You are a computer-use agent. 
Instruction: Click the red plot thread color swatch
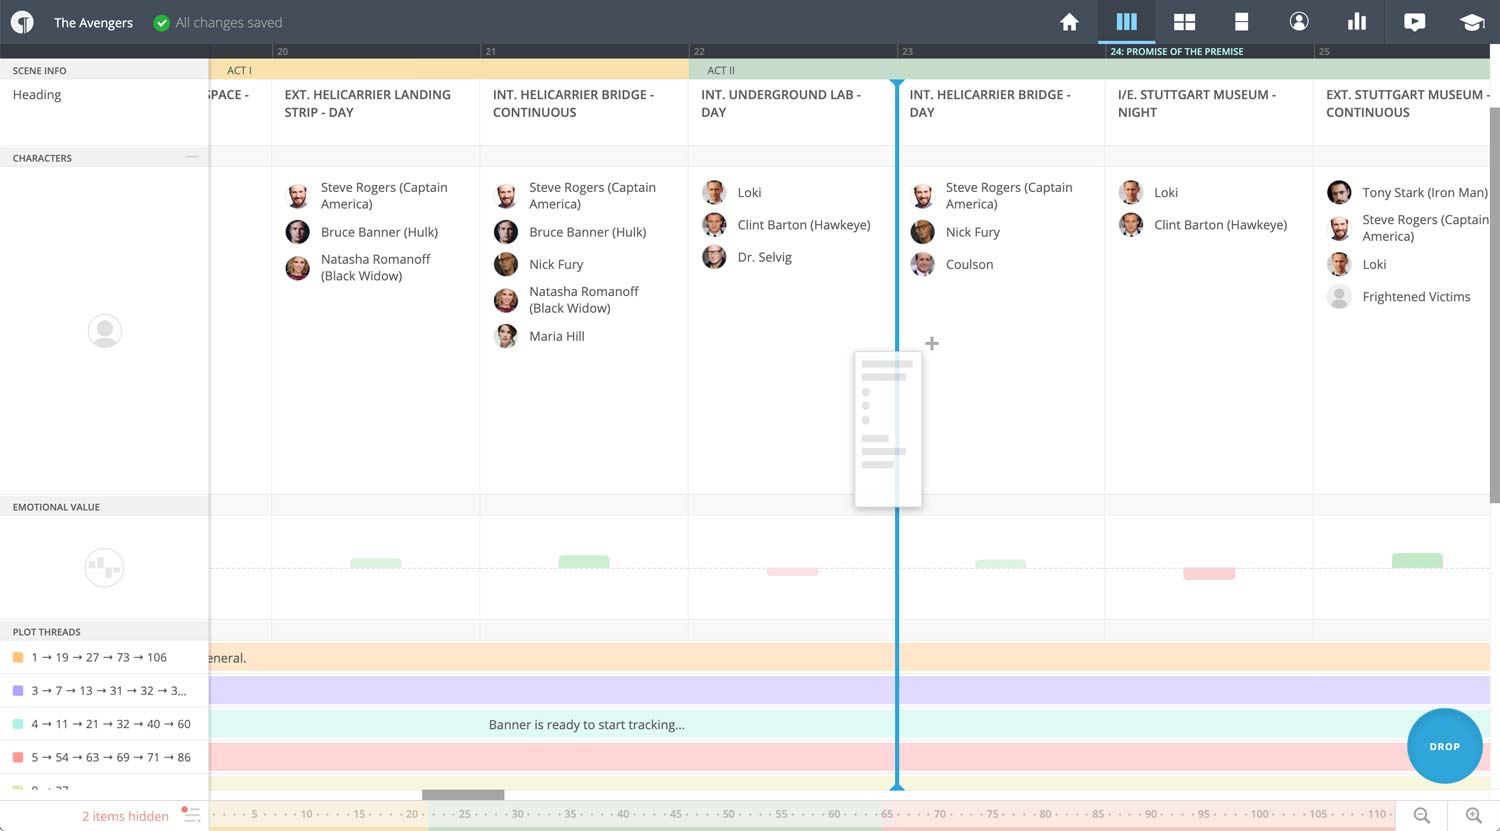click(x=18, y=757)
